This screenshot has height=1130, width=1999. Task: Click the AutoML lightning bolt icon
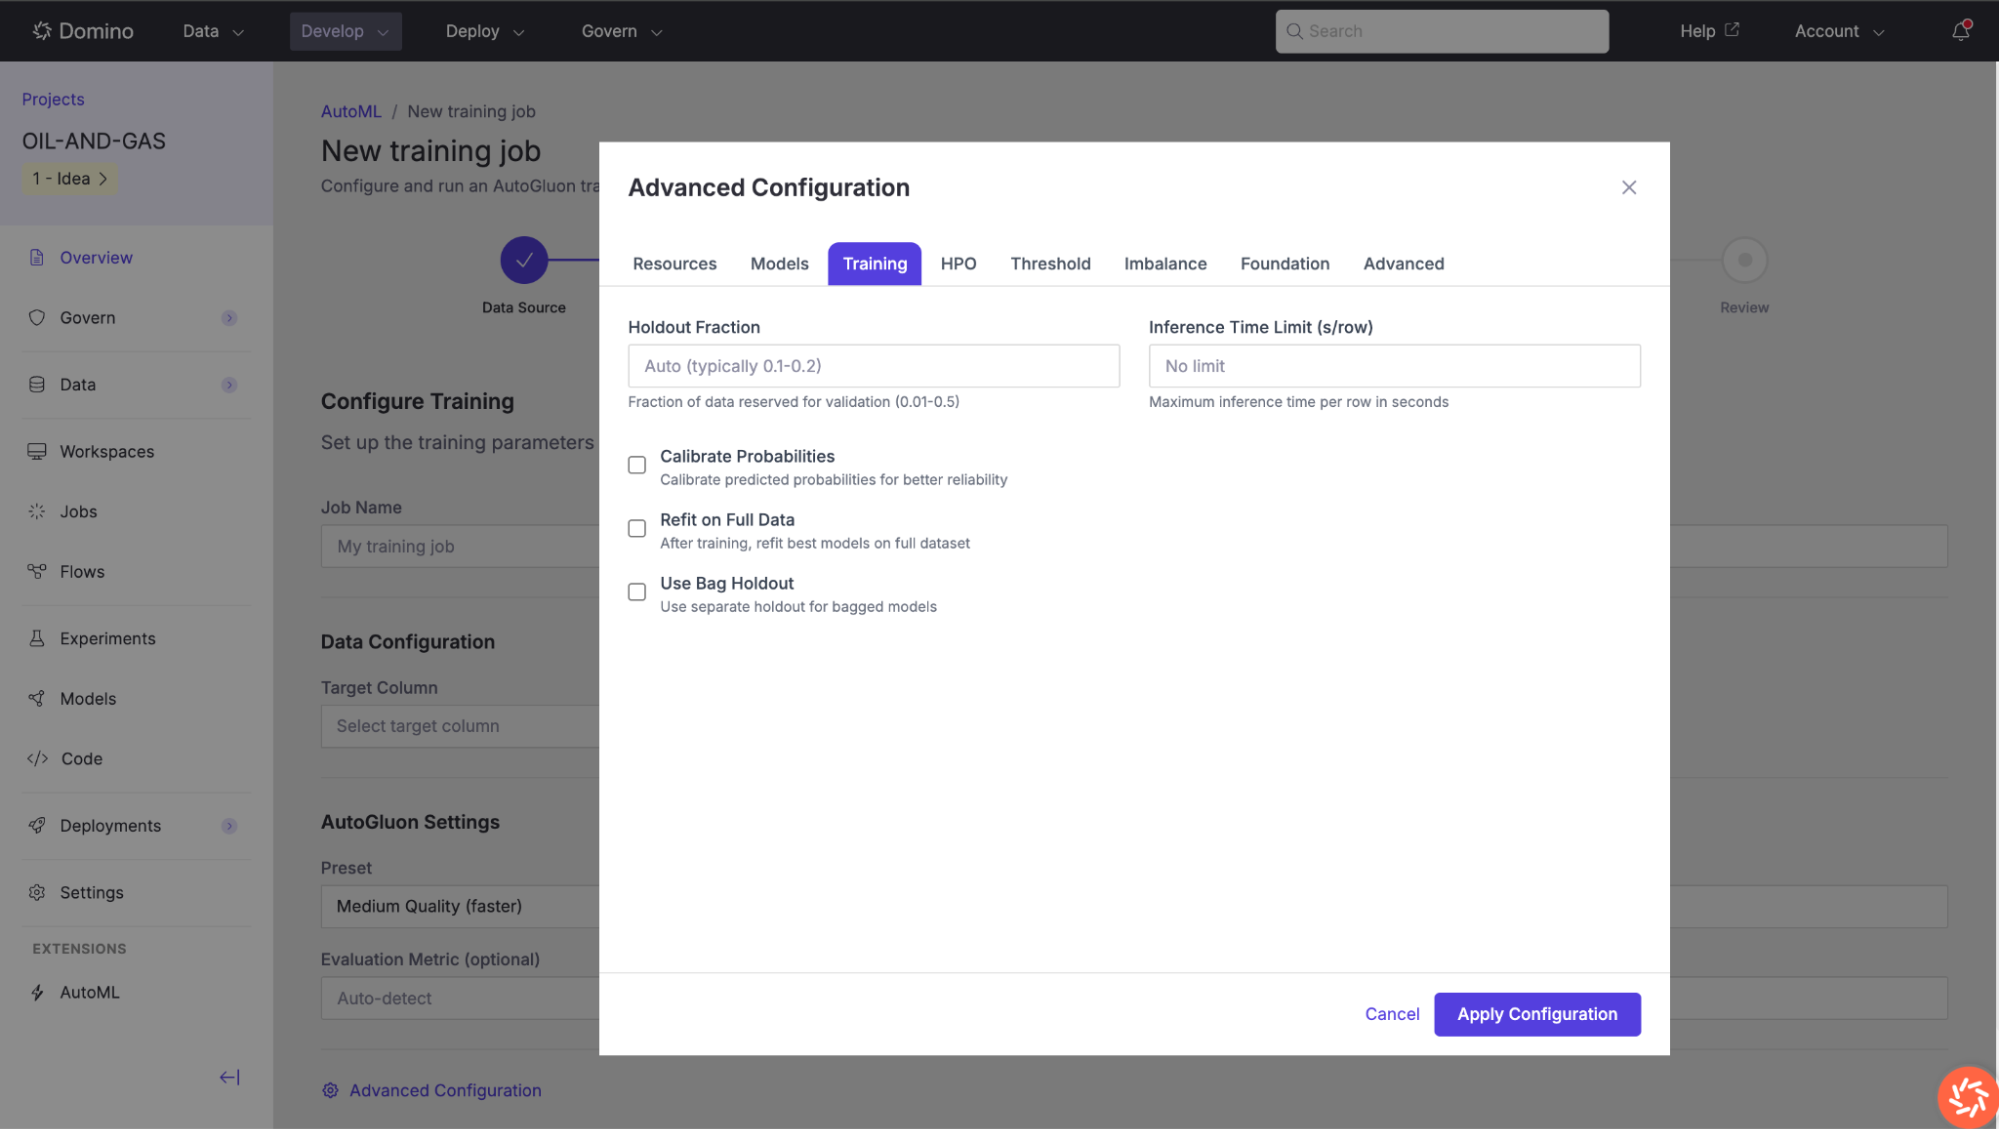pos(37,992)
